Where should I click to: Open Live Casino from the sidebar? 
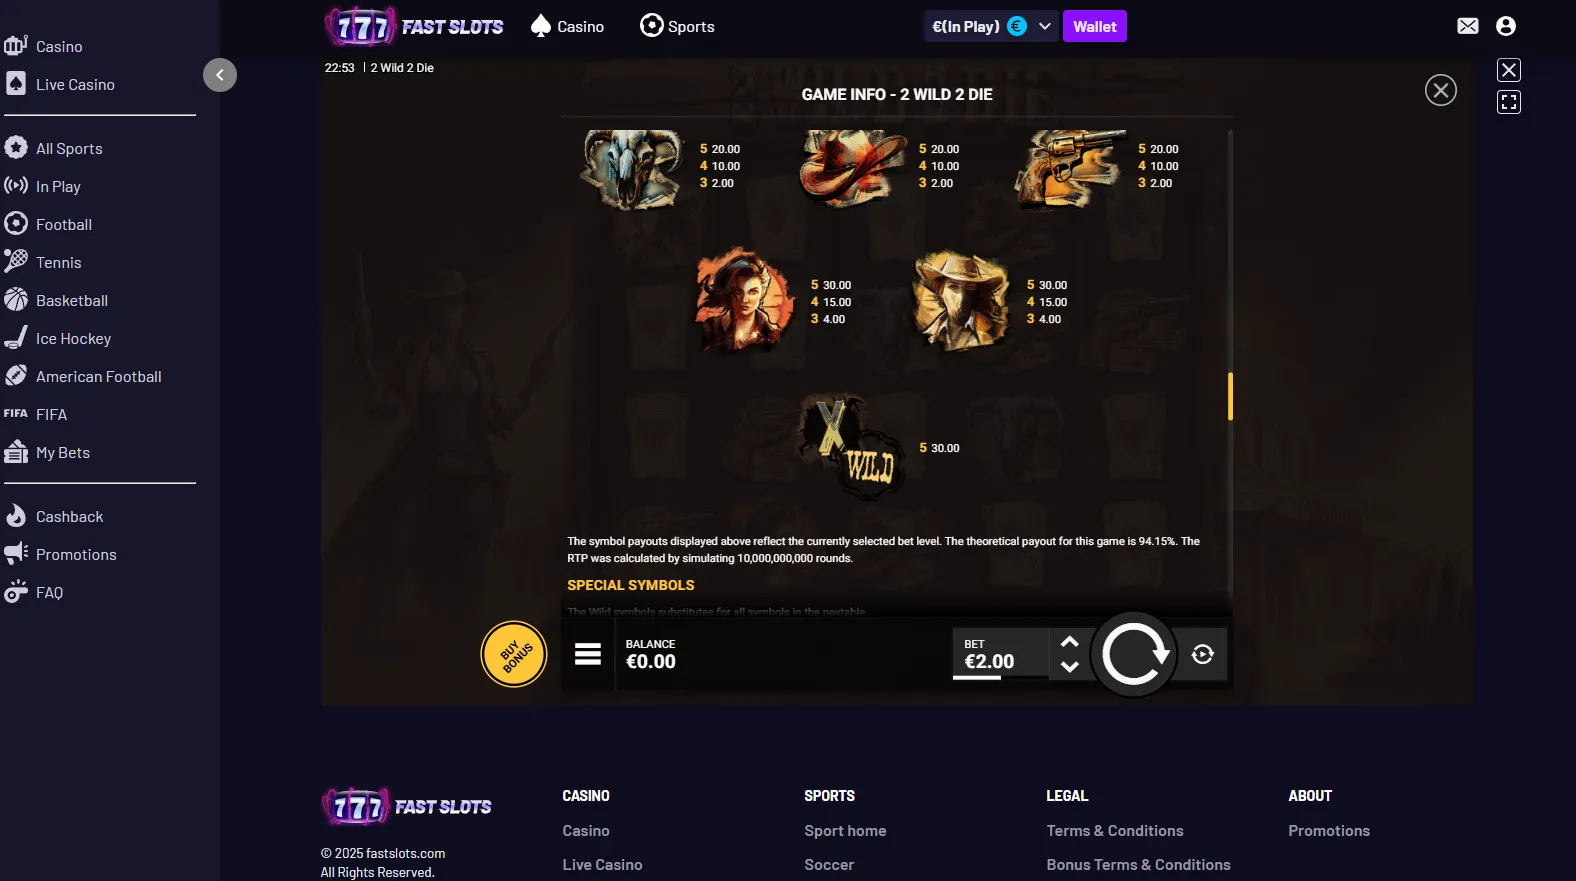point(75,85)
